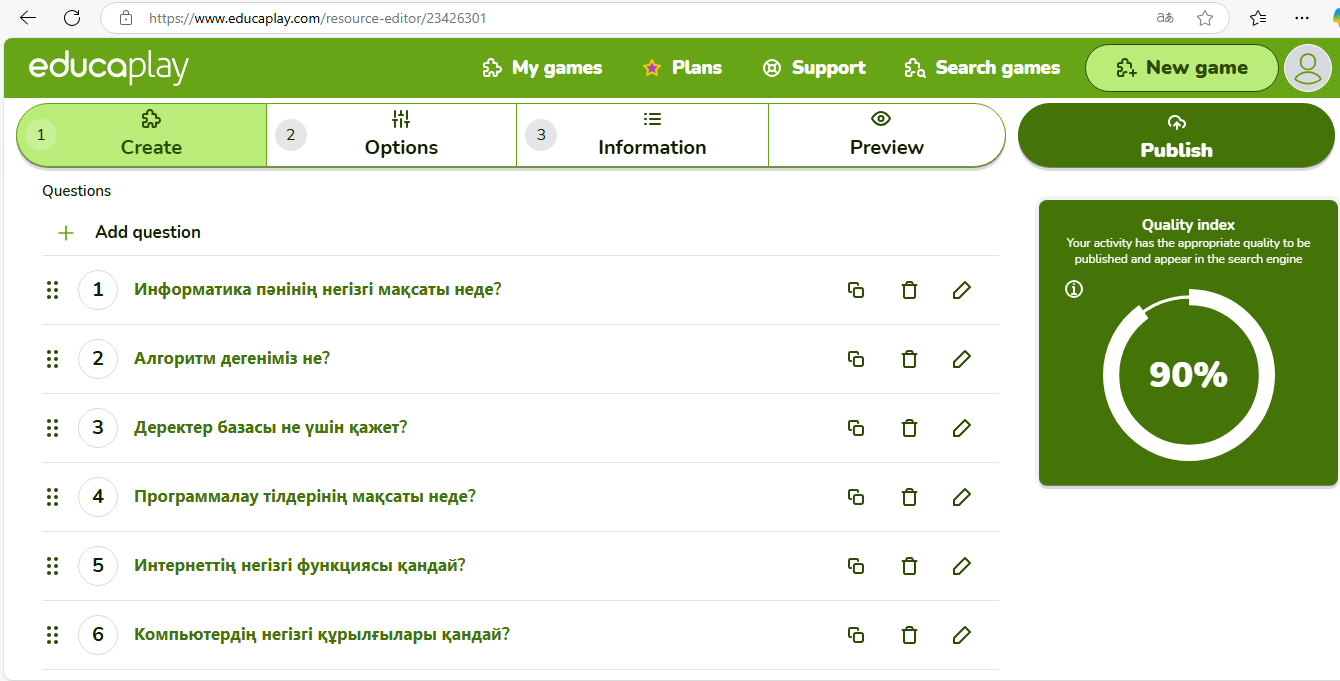1340x681 pixels.
Task: Open My games in the header
Action: (x=542, y=68)
